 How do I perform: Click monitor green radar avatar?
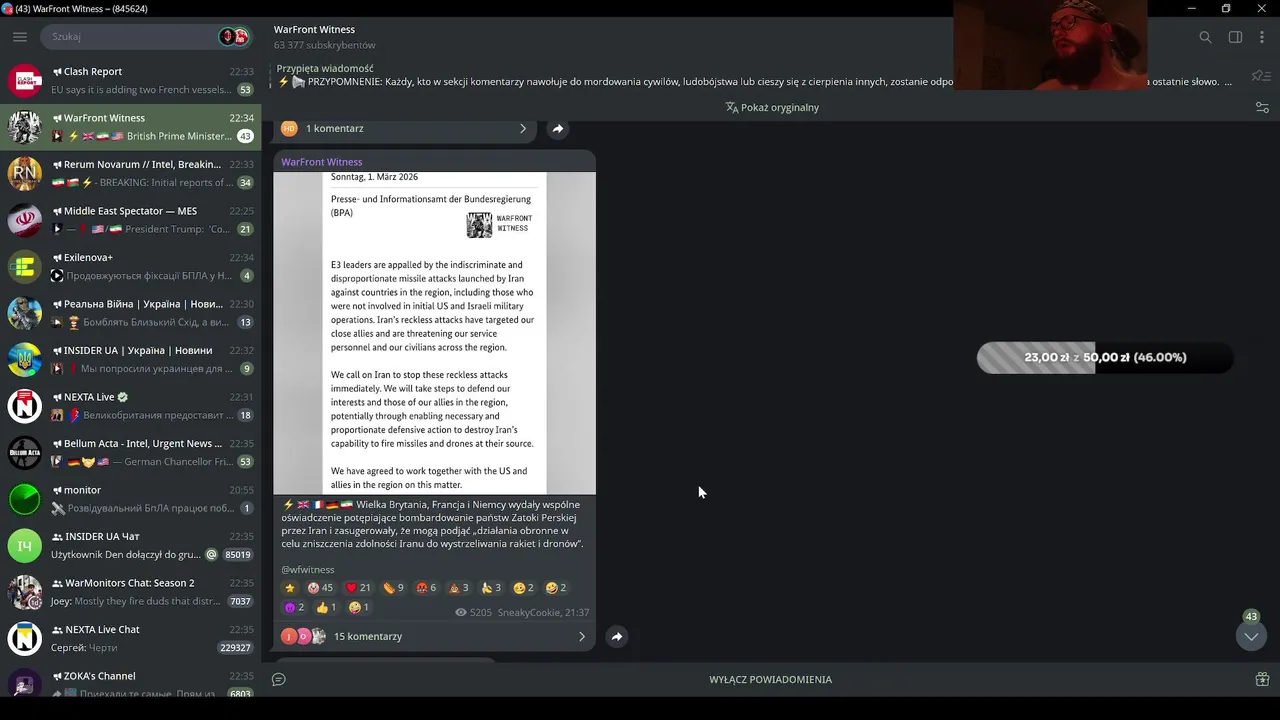click(25, 499)
